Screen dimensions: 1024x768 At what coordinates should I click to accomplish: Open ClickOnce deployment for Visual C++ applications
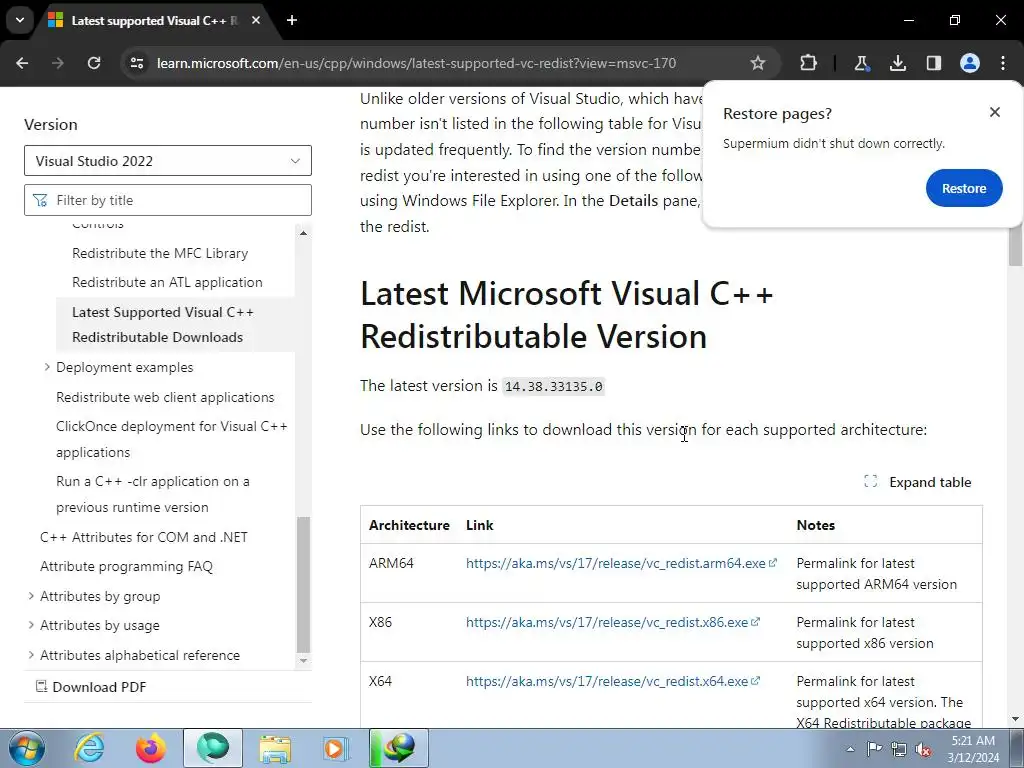click(172, 439)
